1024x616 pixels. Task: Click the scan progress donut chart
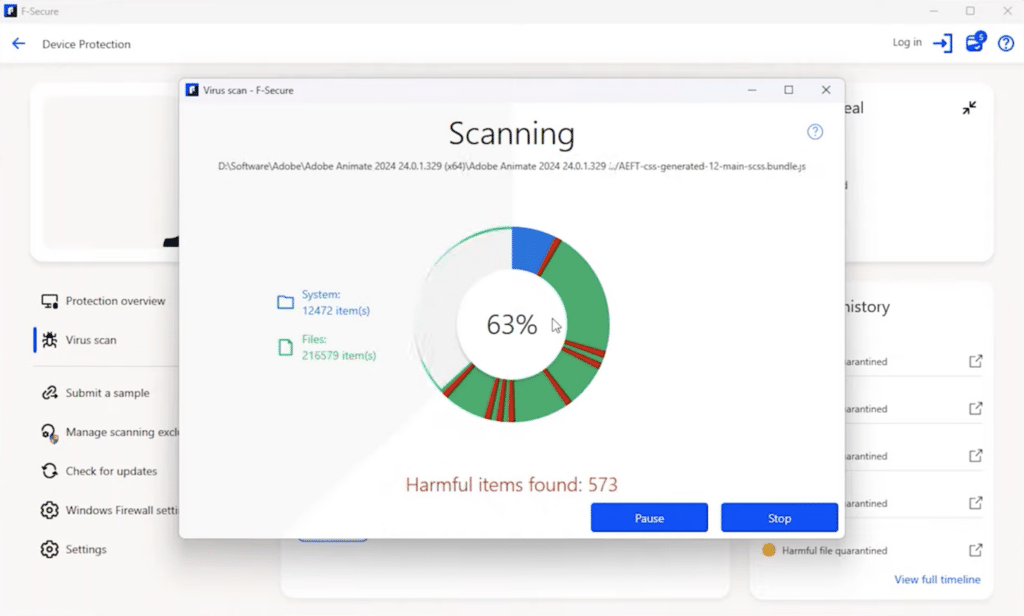pos(513,324)
